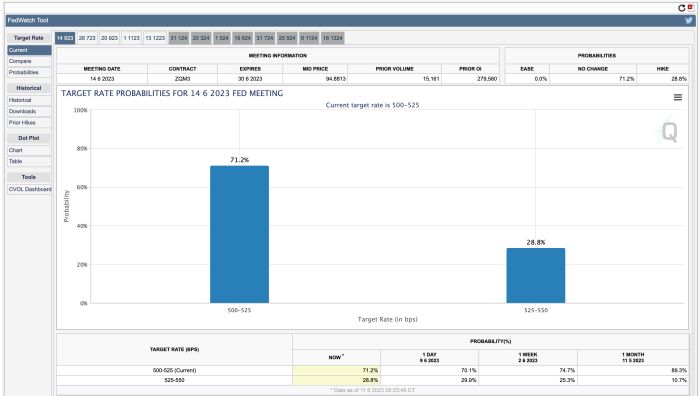Click the '500-525 (Current)' table row label
Screen dimensions: 700x396
click(x=174, y=371)
